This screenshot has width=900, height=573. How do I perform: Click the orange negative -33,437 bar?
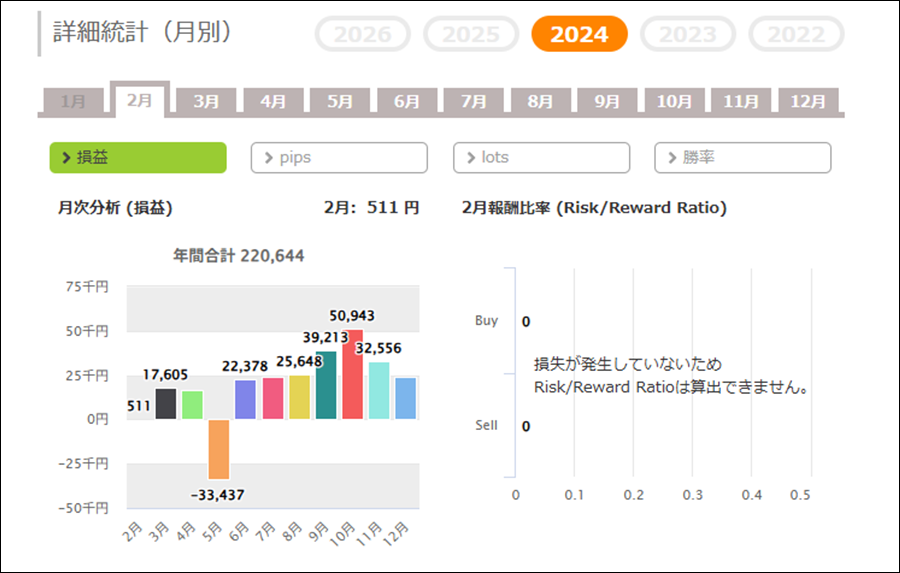(x=219, y=448)
